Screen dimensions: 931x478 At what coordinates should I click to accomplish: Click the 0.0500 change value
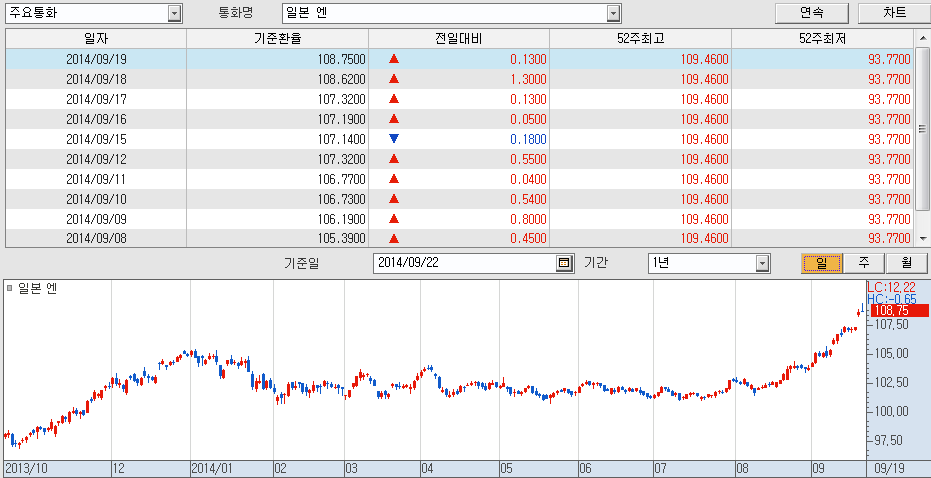(528, 119)
